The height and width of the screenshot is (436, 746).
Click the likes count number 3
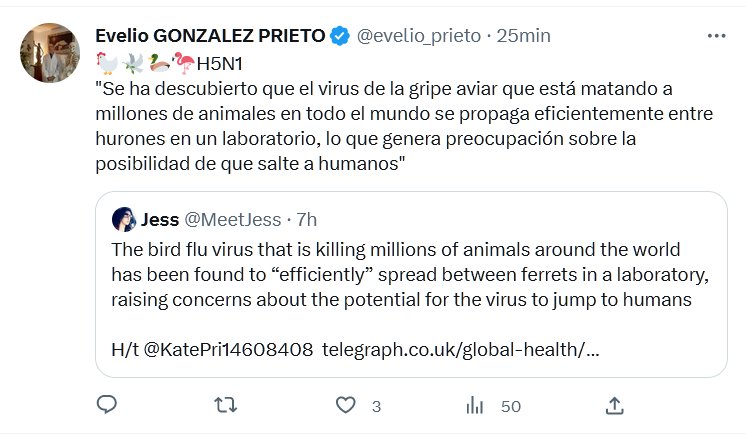376,406
